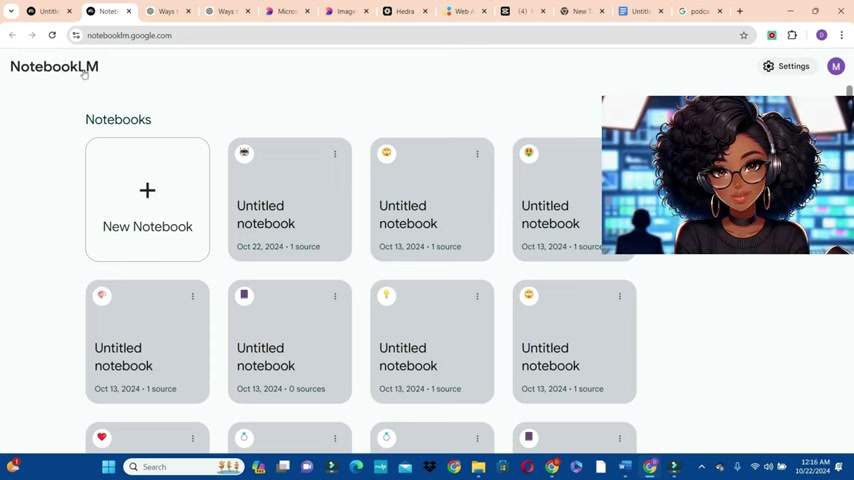Open the Chrome profile D avatar
Viewport: 854px width, 480px height.
[x=821, y=35]
